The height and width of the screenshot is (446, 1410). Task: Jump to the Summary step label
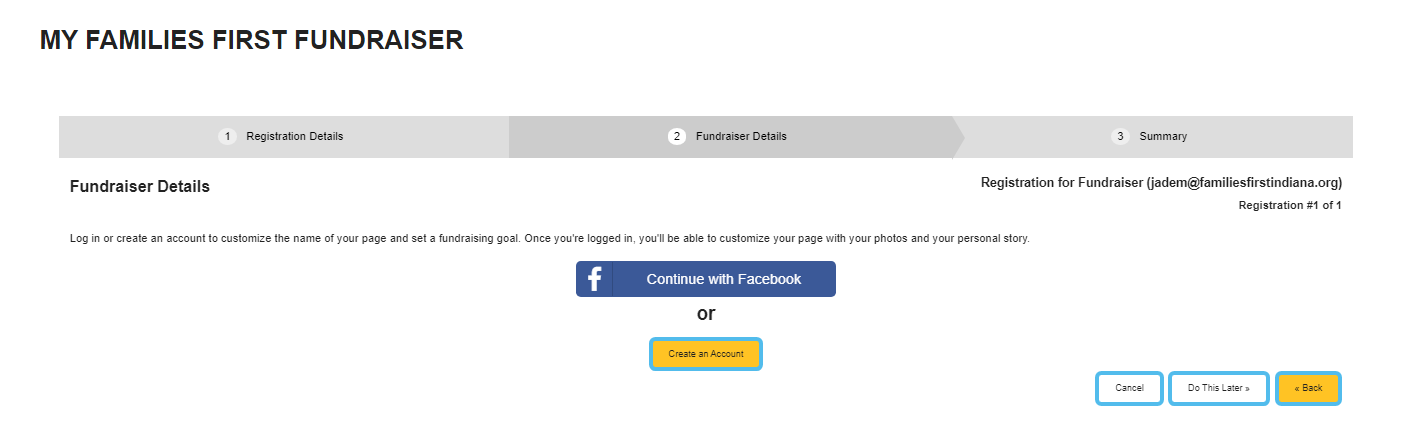pos(1163,136)
